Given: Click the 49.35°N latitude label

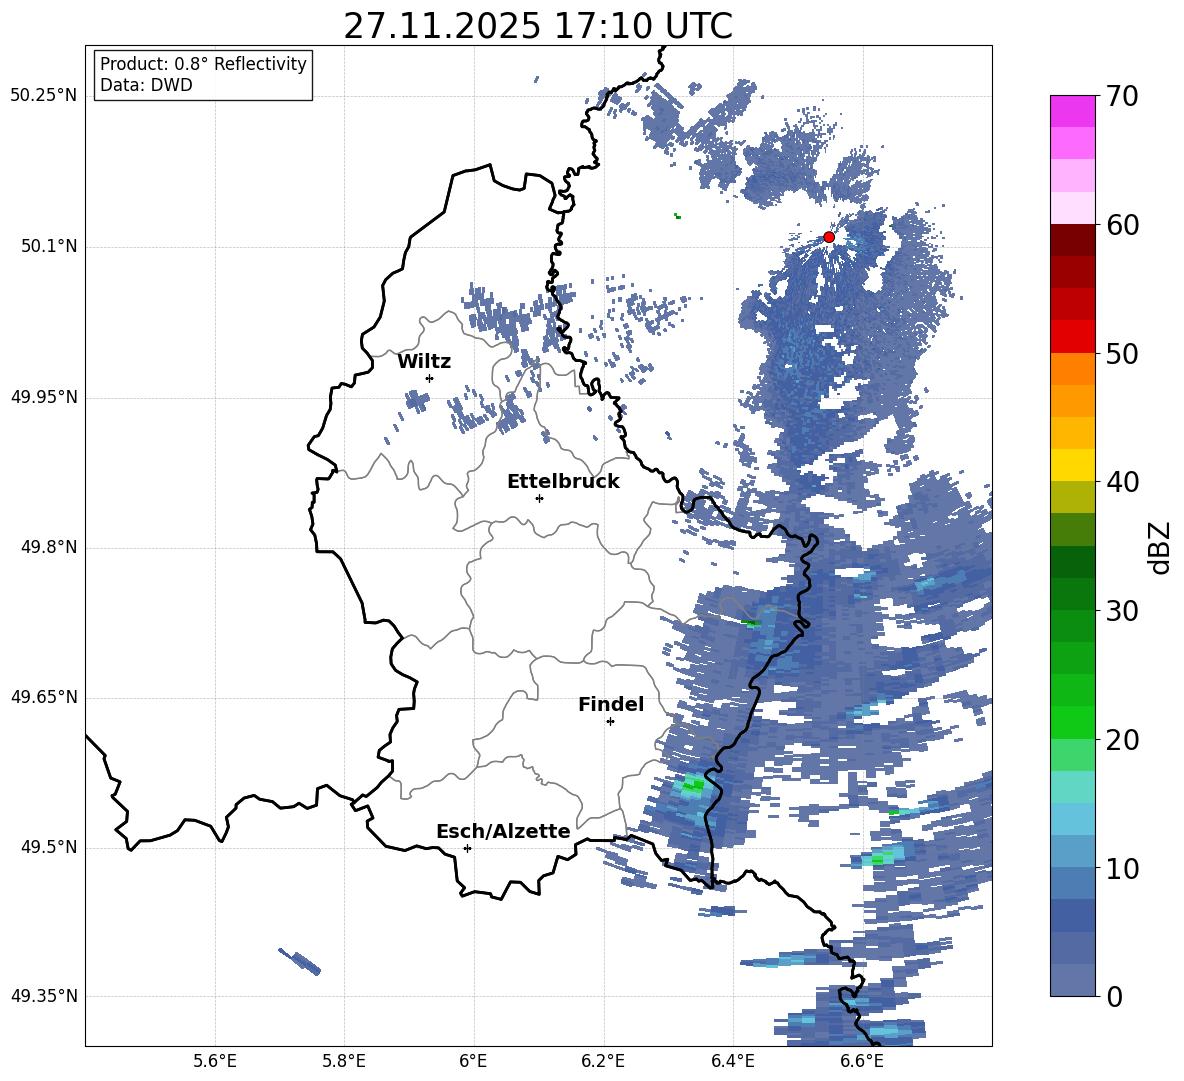Looking at the screenshot, I should click(44, 996).
